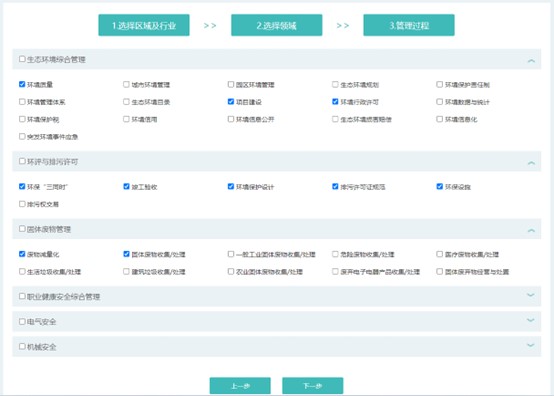Check the 生态环境损害赔偿 checkbox
554x396 pixels.
335,119
